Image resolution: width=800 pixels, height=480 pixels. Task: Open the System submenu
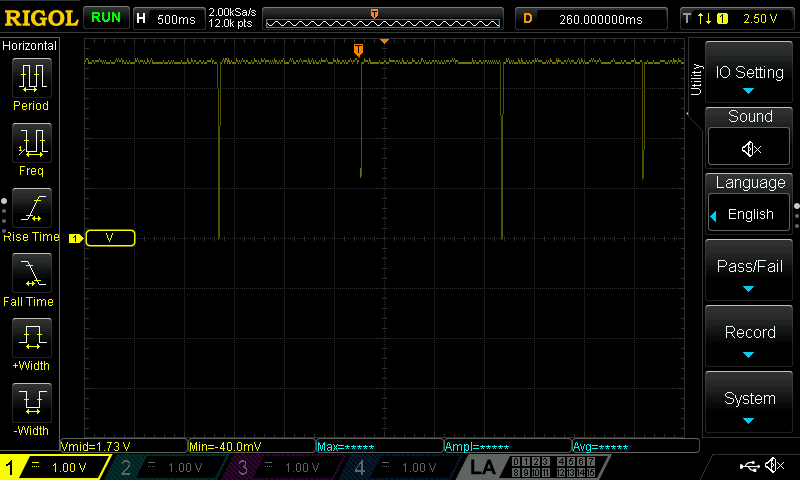click(748, 402)
